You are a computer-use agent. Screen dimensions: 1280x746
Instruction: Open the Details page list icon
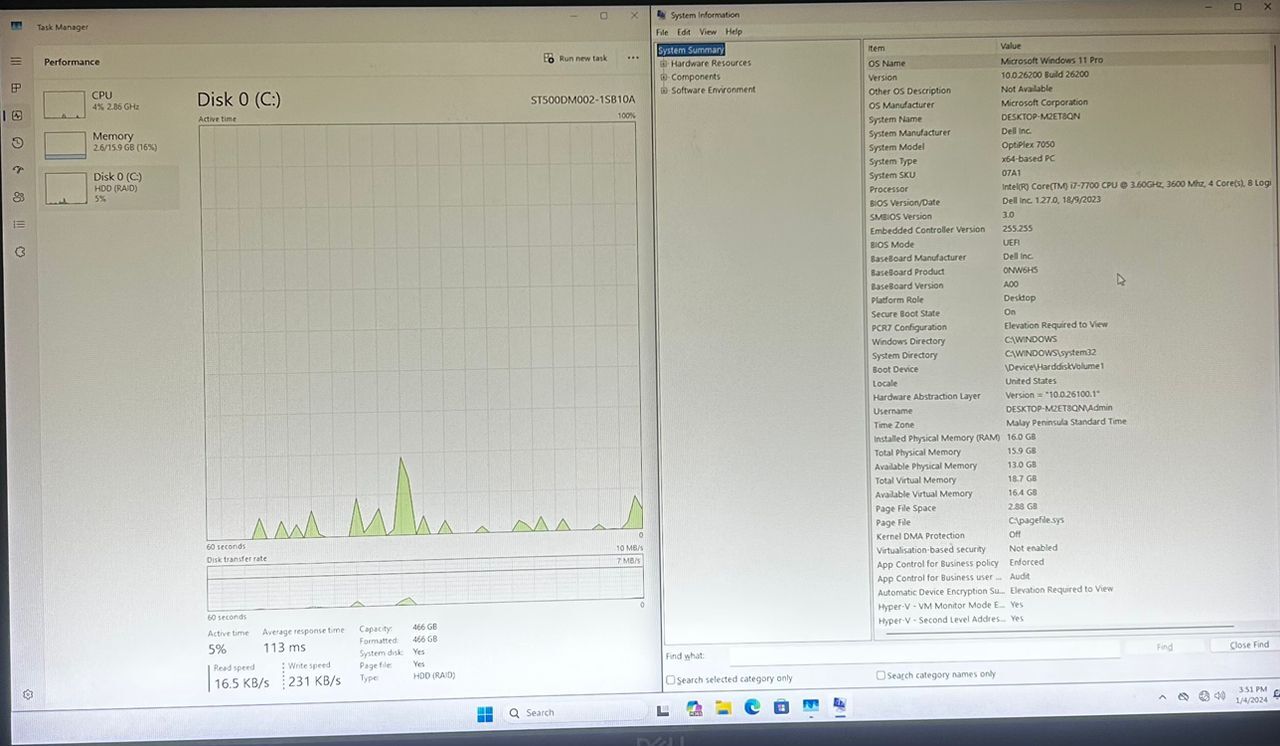click(x=18, y=224)
